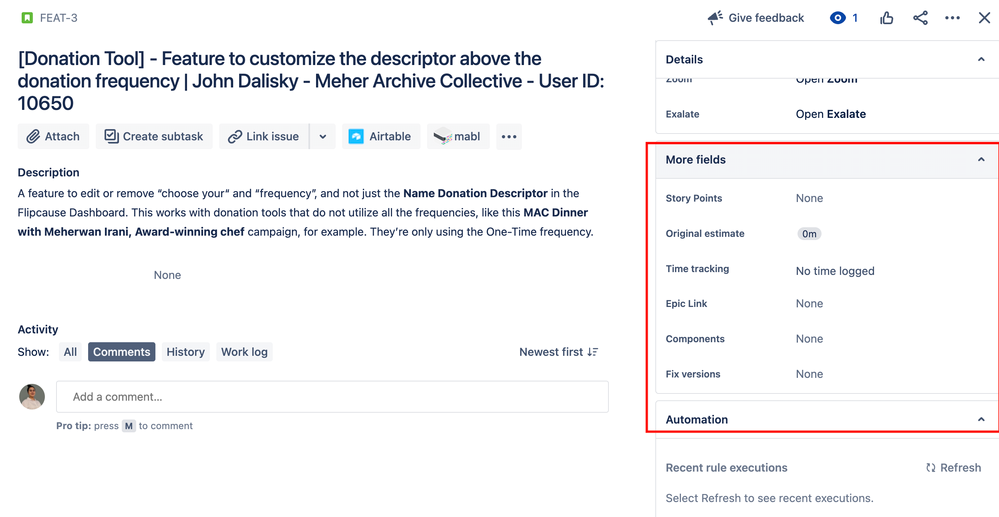Close the issue view with the X

(x=984, y=18)
